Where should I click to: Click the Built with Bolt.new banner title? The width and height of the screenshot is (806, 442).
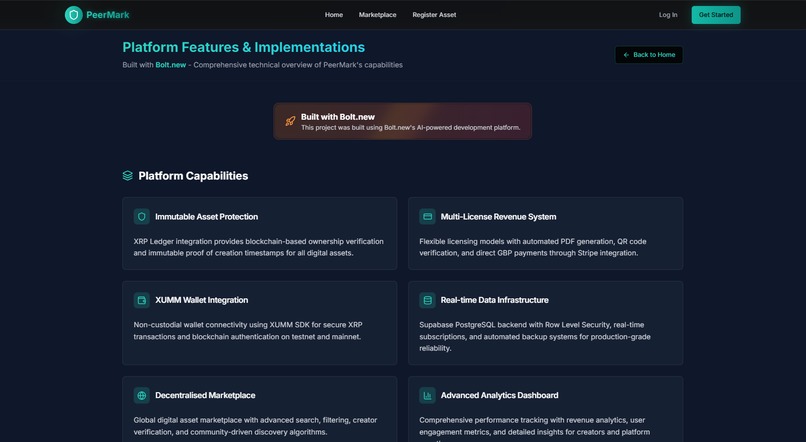click(x=338, y=117)
